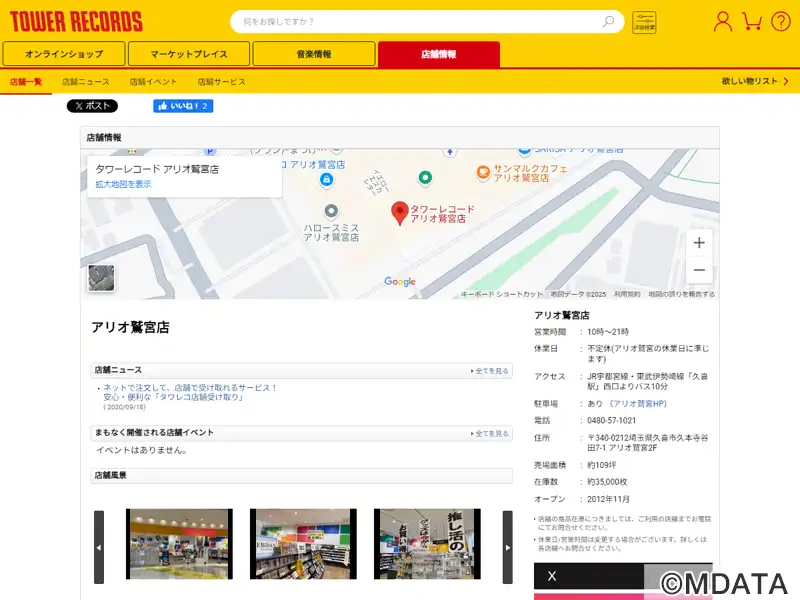Image resolution: width=800 pixels, height=600 pixels.
Task: Click the X ポスト share button
Action: 92,106
